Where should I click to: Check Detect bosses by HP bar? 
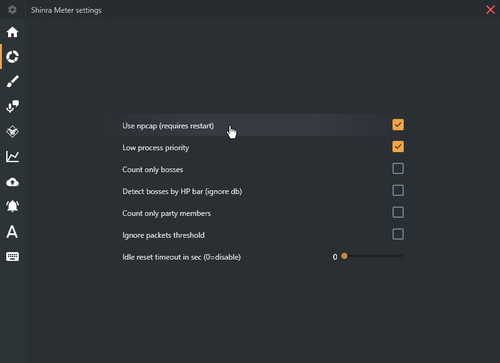(398, 191)
